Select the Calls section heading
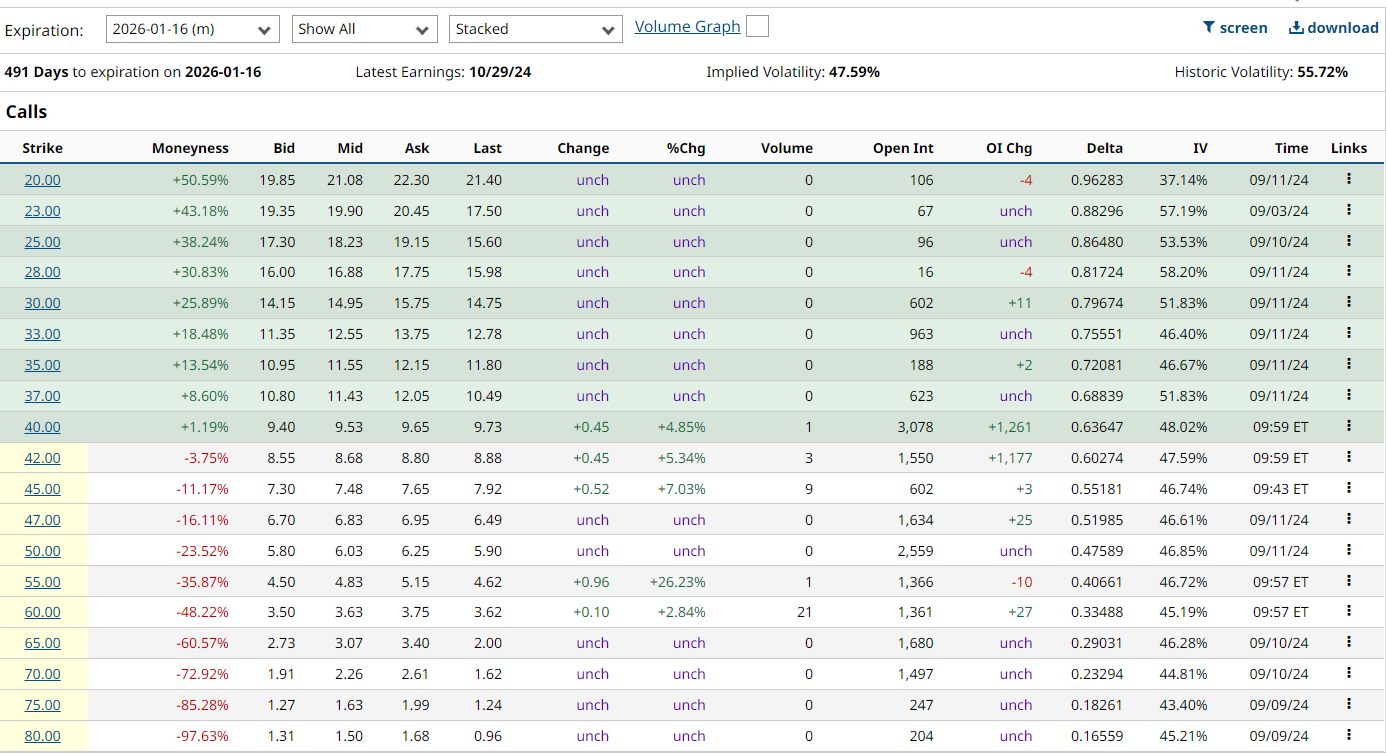 pos(26,112)
